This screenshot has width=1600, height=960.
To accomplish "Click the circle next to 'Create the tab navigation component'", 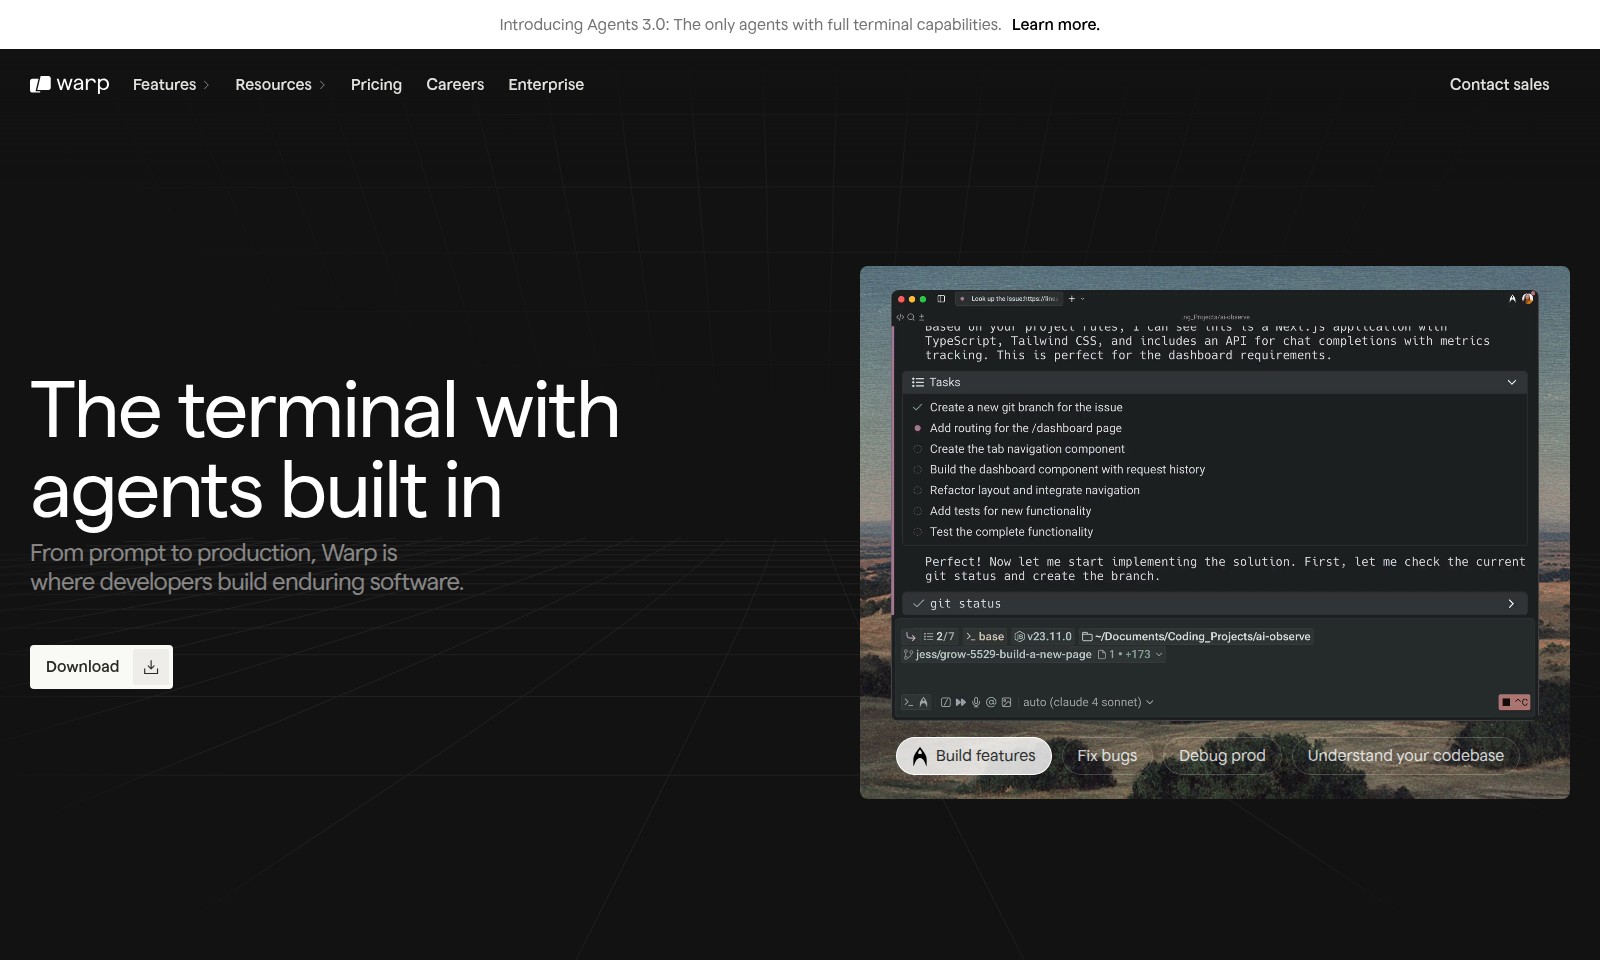I will (x=917, y=449).
